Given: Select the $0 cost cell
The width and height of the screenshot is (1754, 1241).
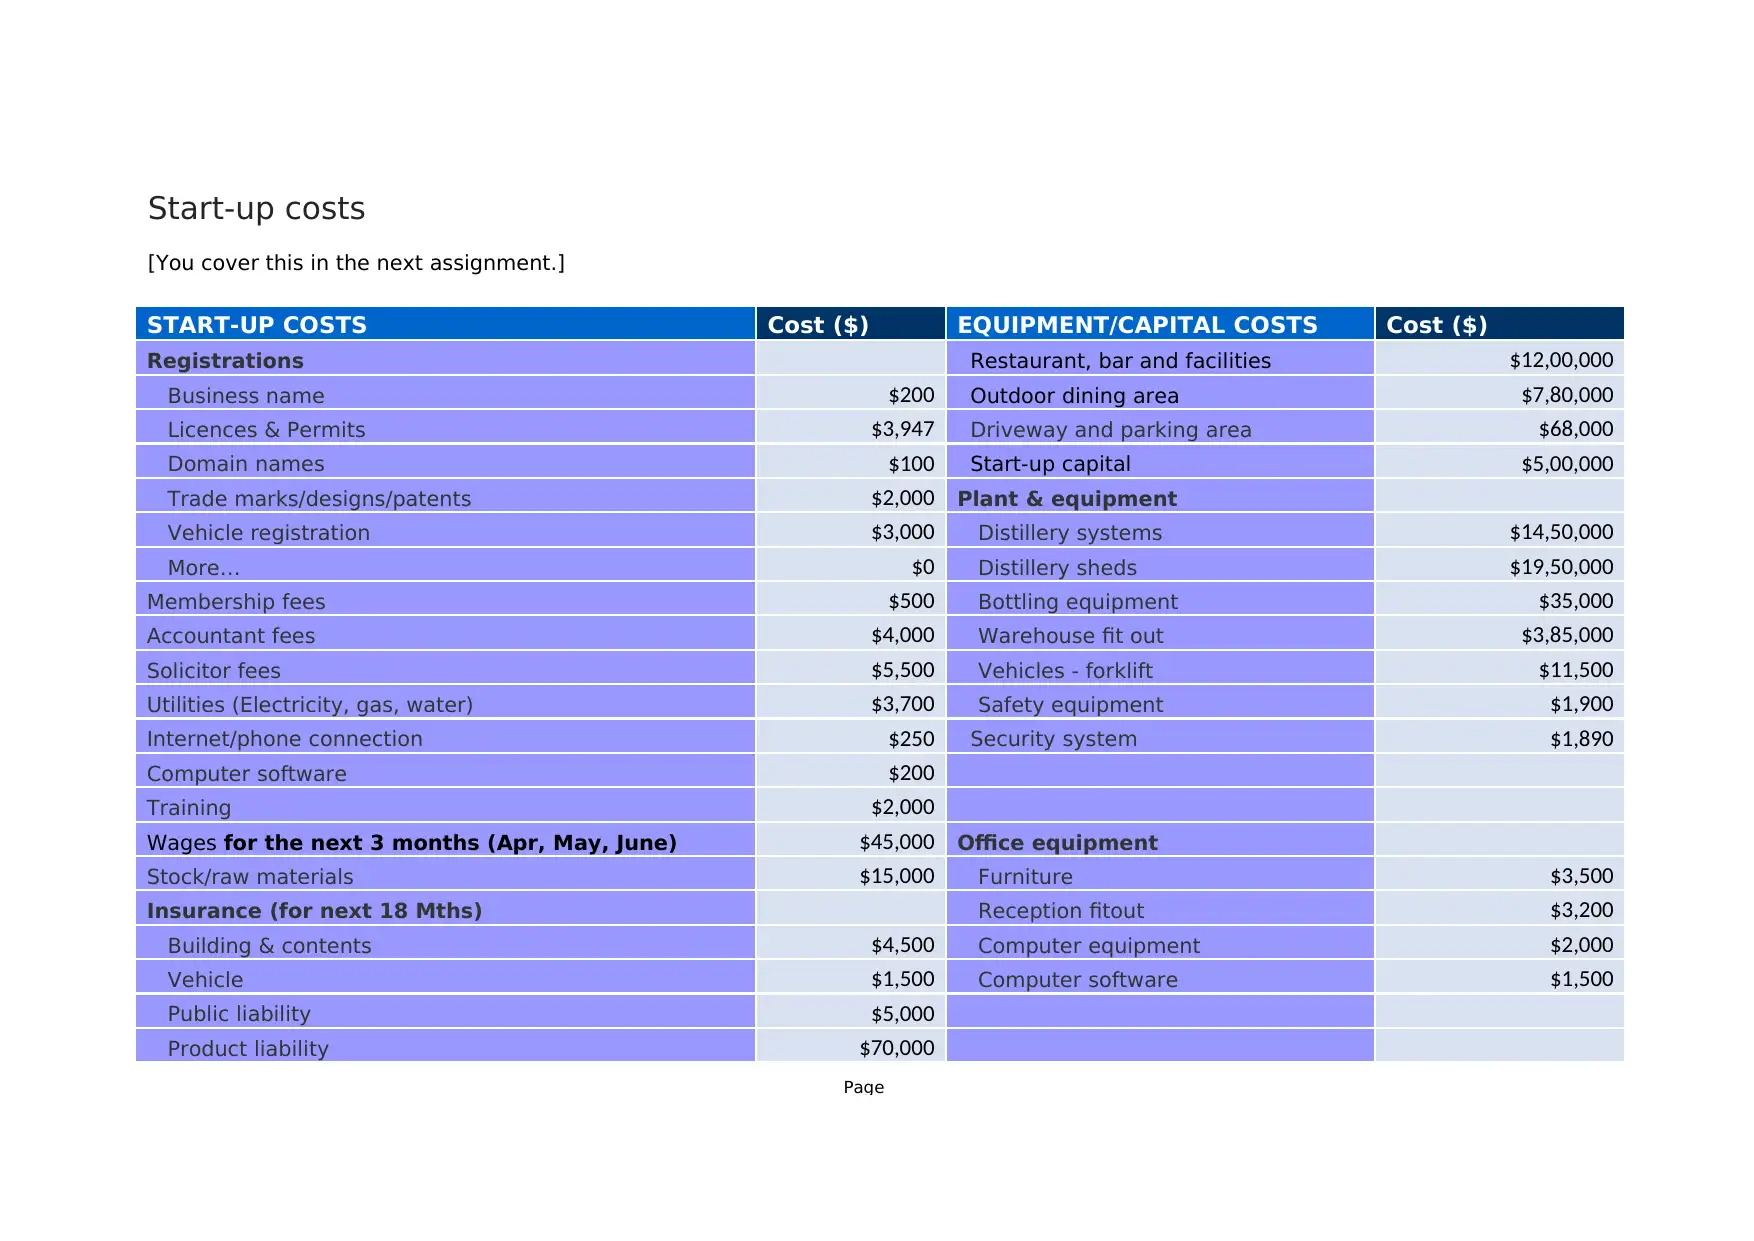Looking at the screenshot, I should (x=922, y=567).
